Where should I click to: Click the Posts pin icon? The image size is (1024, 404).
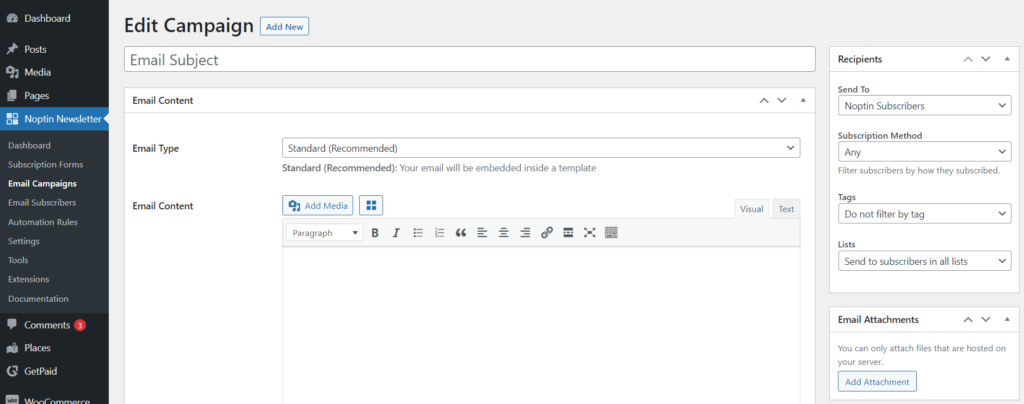12,49
